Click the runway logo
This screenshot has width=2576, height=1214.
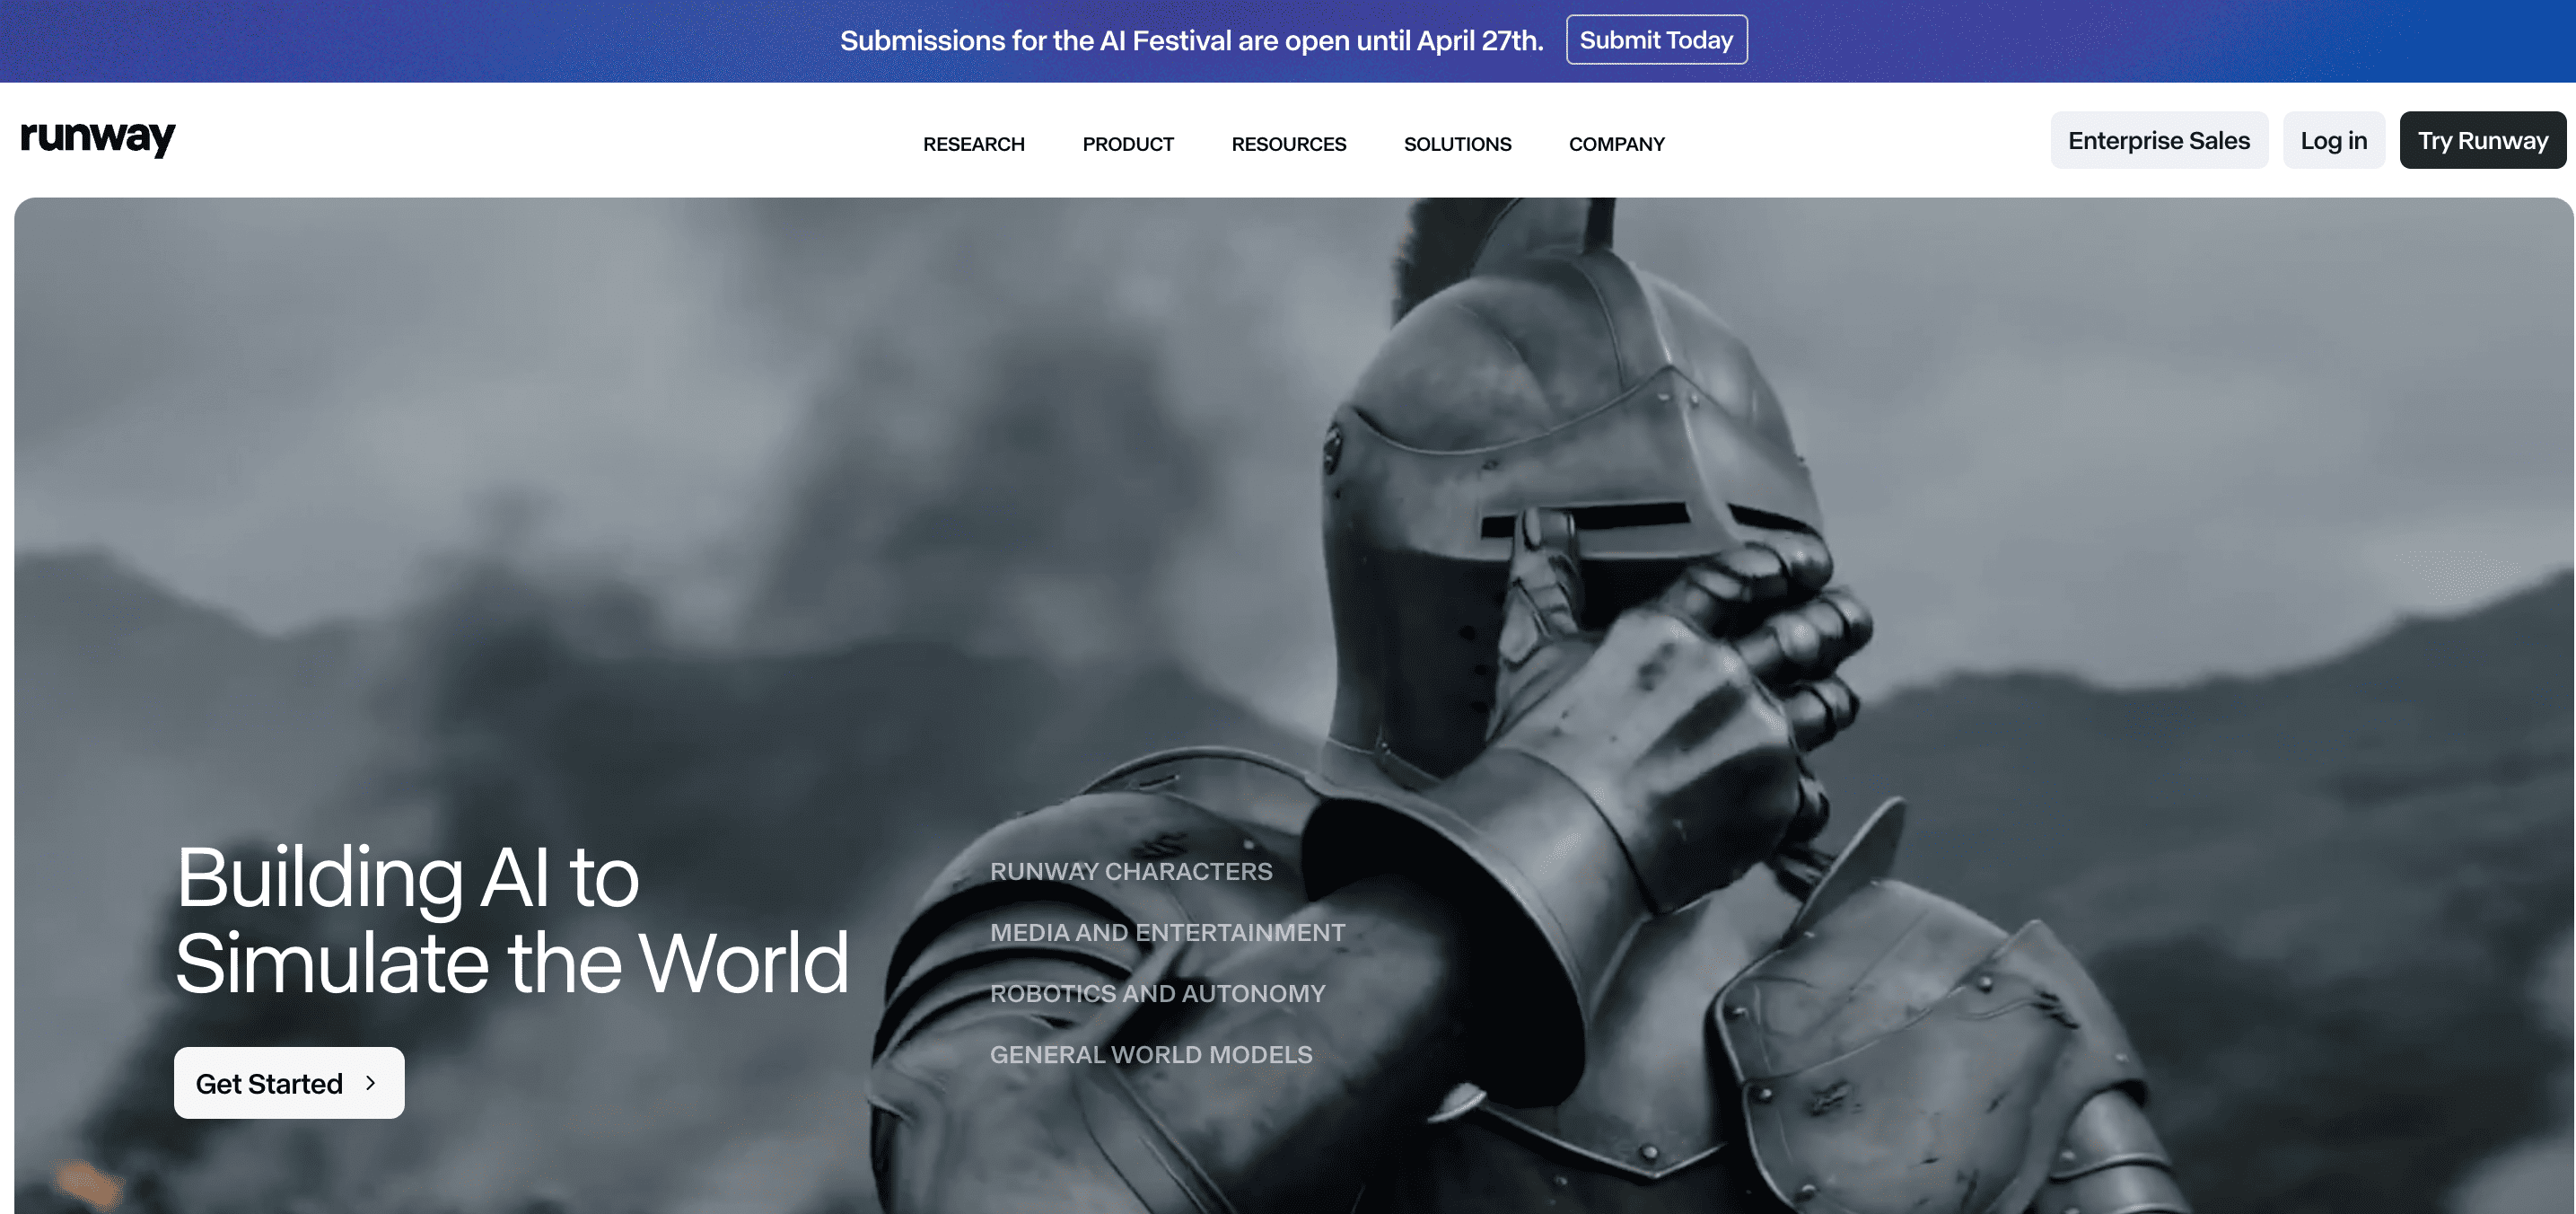[x=98, y=138]
